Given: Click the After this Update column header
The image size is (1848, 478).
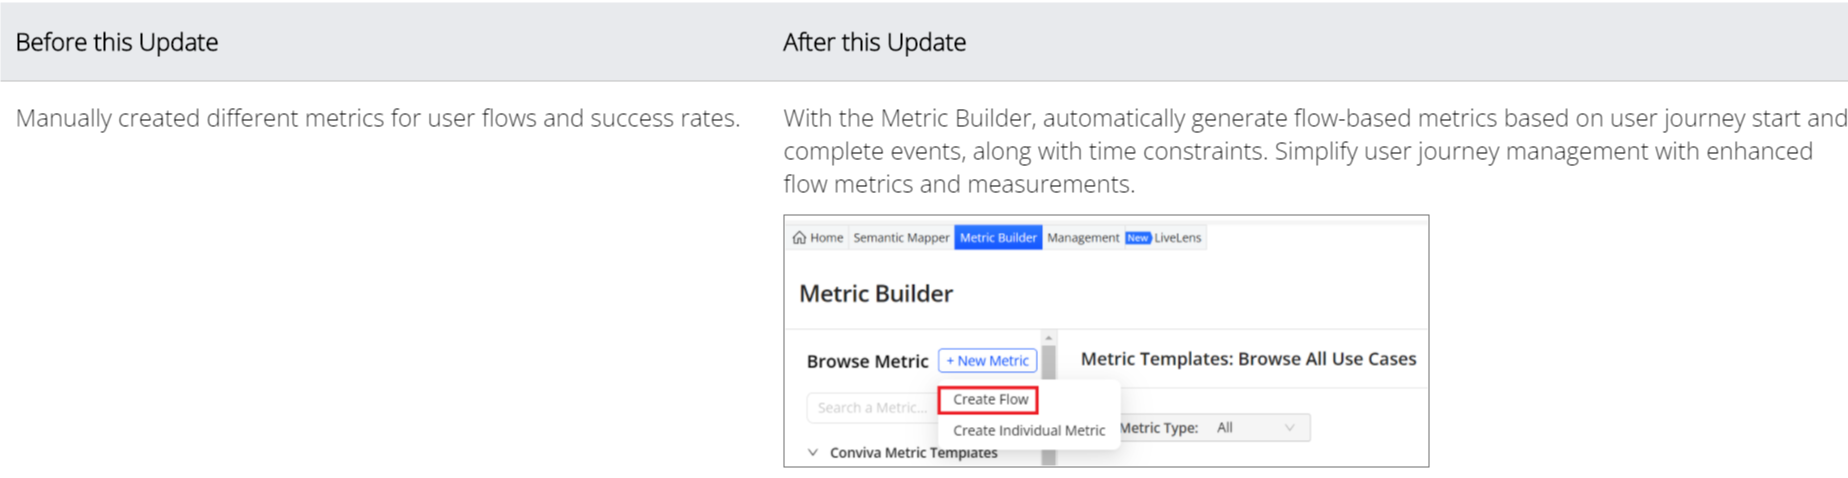Looking at the screenshot, I should pyautogui.click(x=874, y=42).
